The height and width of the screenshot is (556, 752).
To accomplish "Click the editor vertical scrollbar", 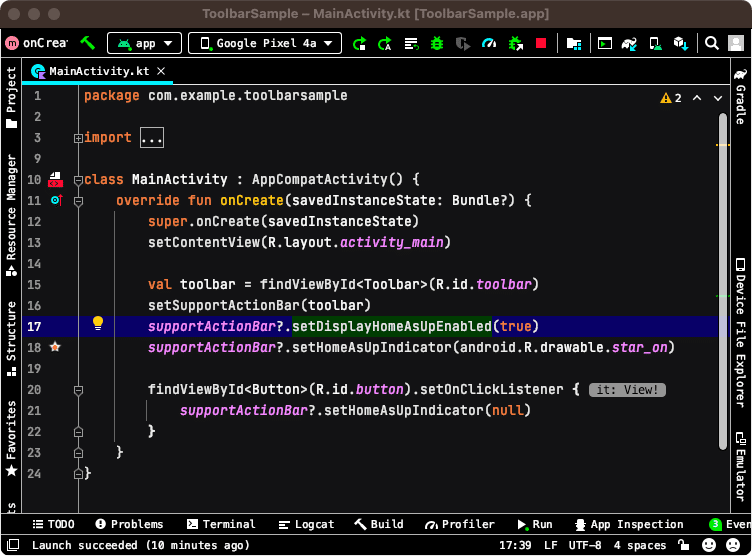I will click(723, 282).
